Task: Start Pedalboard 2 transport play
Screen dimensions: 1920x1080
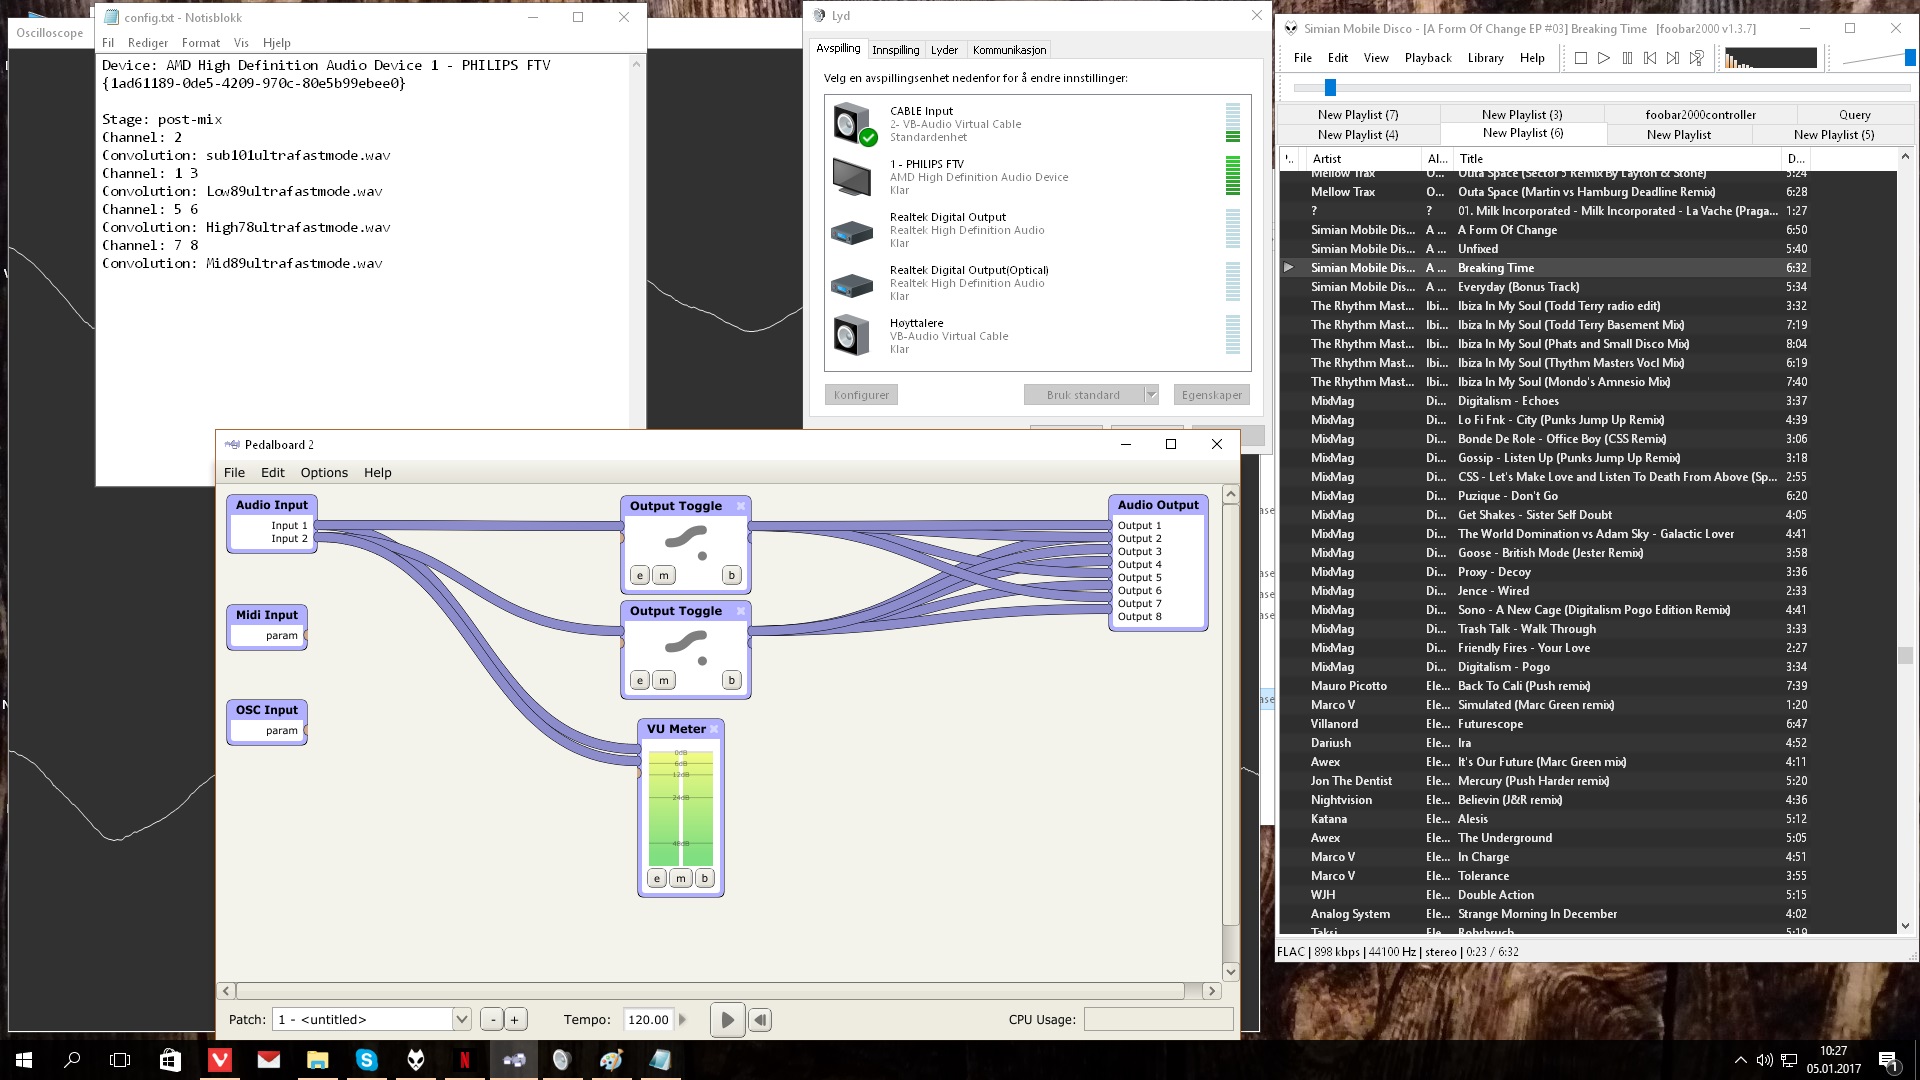Action: [727, 1020]
